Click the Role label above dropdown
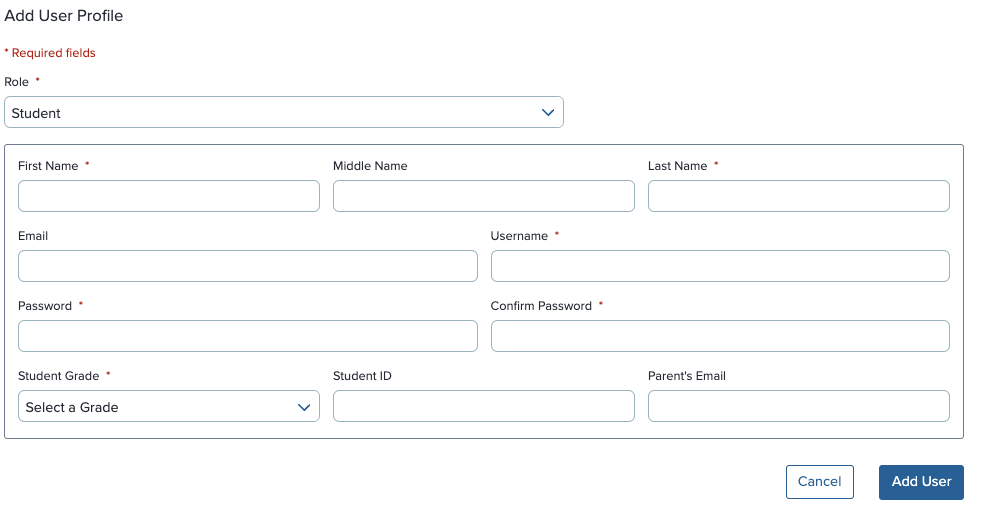 [x=16, y=82]
